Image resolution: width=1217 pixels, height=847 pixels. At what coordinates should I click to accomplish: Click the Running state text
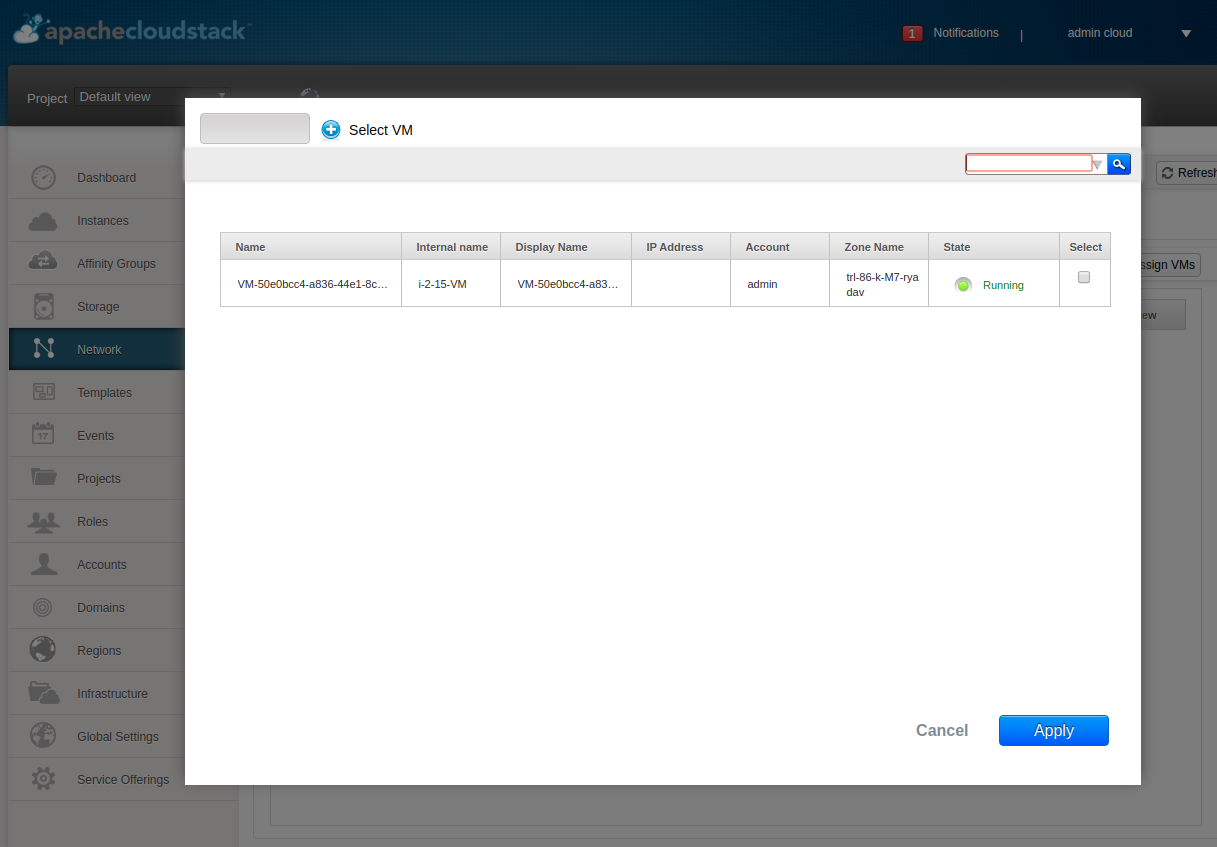click(x=1003, y=285)
